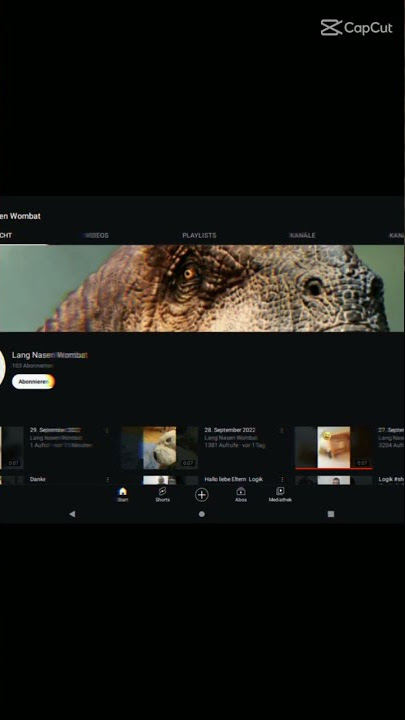Switch to the Videos tab

point(96,236)
